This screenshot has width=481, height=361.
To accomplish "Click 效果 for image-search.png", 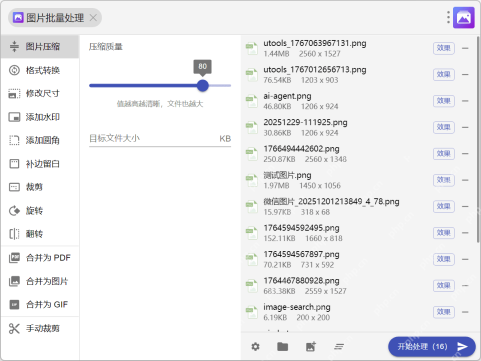I will (x=444, y=312).
